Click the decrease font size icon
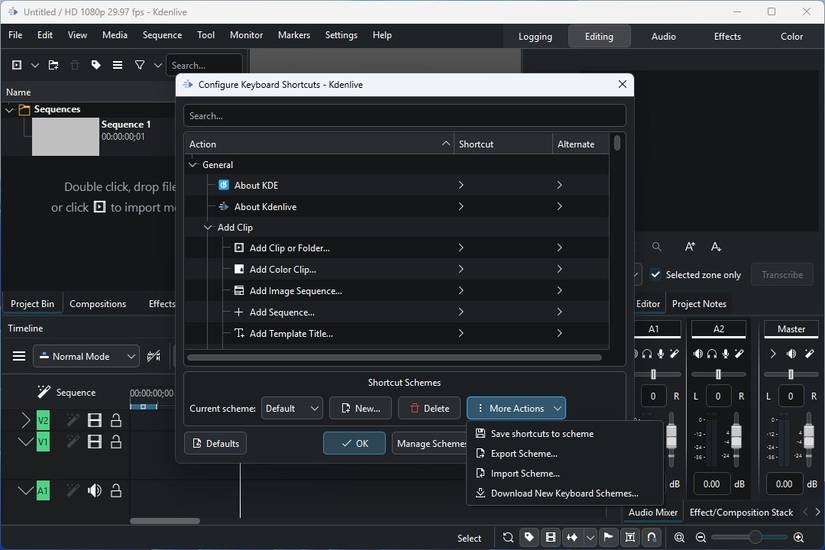This screenshot has height=550, width=825. [x=716, y=247]
